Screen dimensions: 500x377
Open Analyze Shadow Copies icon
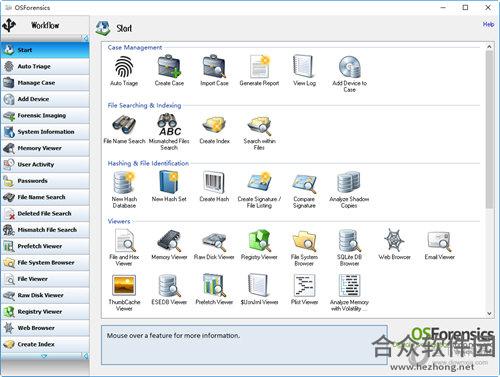349,183
